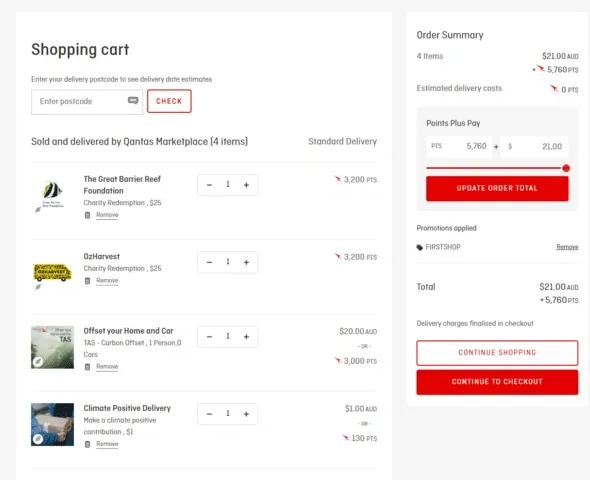Increase Climate Positive Delivery quantity
This screenshot has width=590, height=480.
coord(246,414)
